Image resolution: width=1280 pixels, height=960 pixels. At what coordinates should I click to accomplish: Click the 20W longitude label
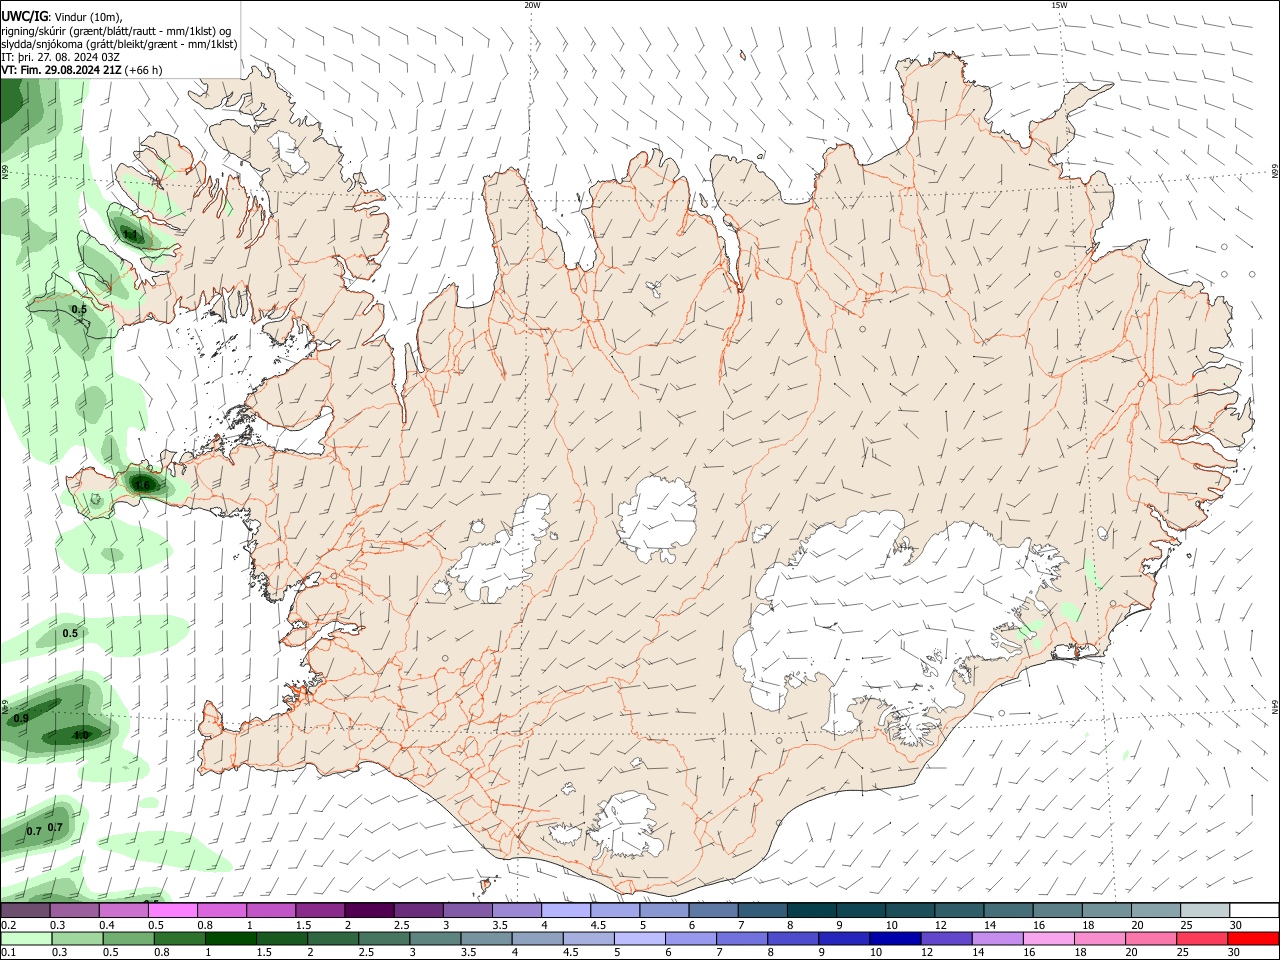532,5
